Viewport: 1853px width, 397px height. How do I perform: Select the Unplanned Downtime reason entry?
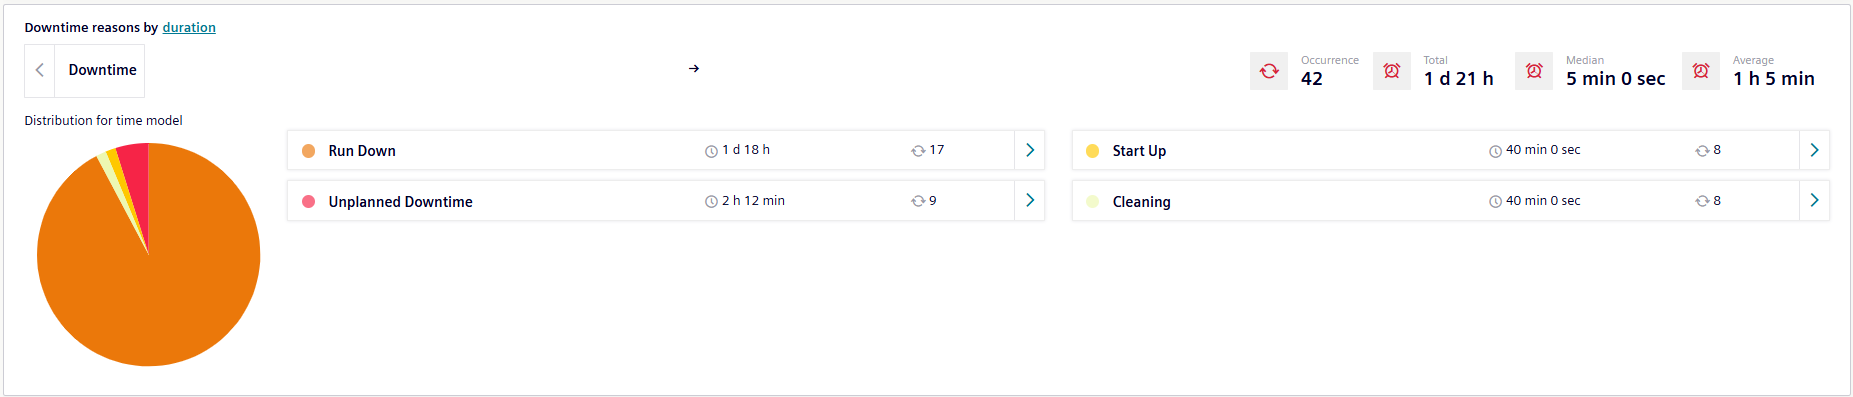(400, 202)
